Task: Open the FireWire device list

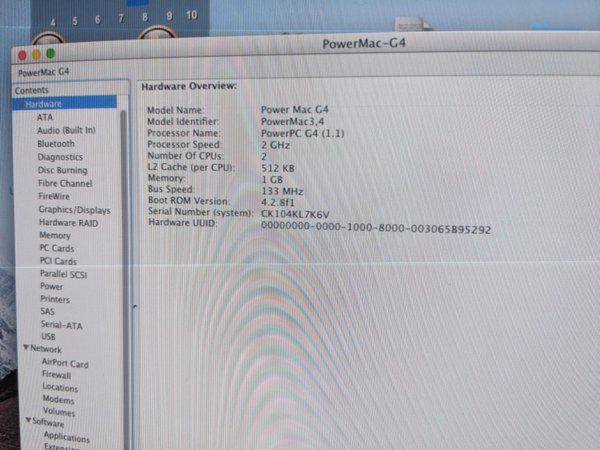Action: click(x=54, y=197)
